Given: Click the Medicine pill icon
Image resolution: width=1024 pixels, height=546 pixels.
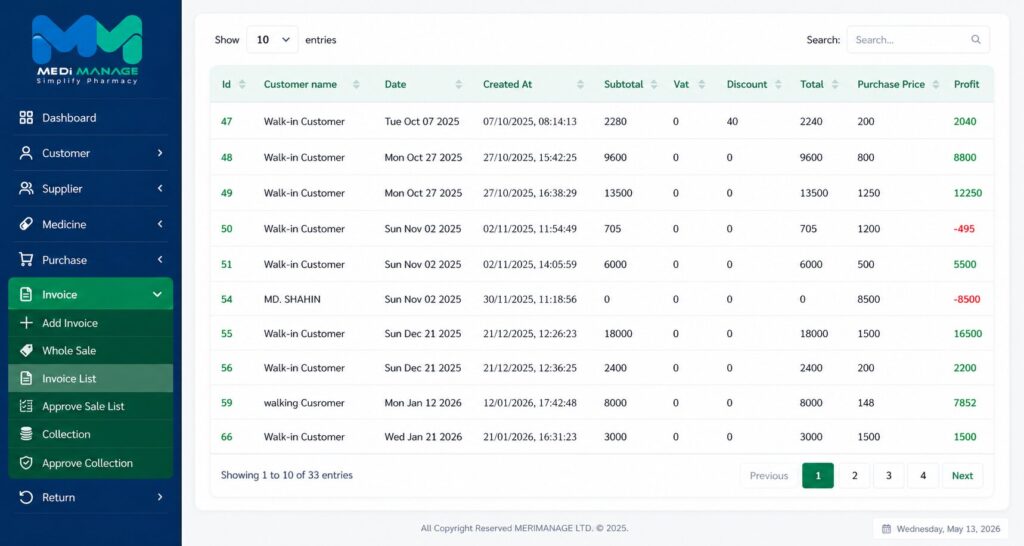Looking at the screenshot, I should [x=26, y=224].
